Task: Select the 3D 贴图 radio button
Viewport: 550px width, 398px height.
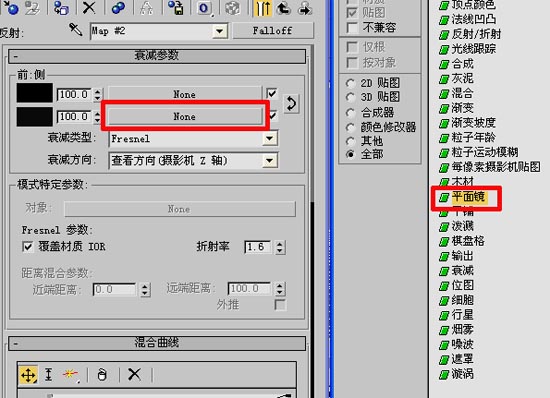Action: (350, 97)
